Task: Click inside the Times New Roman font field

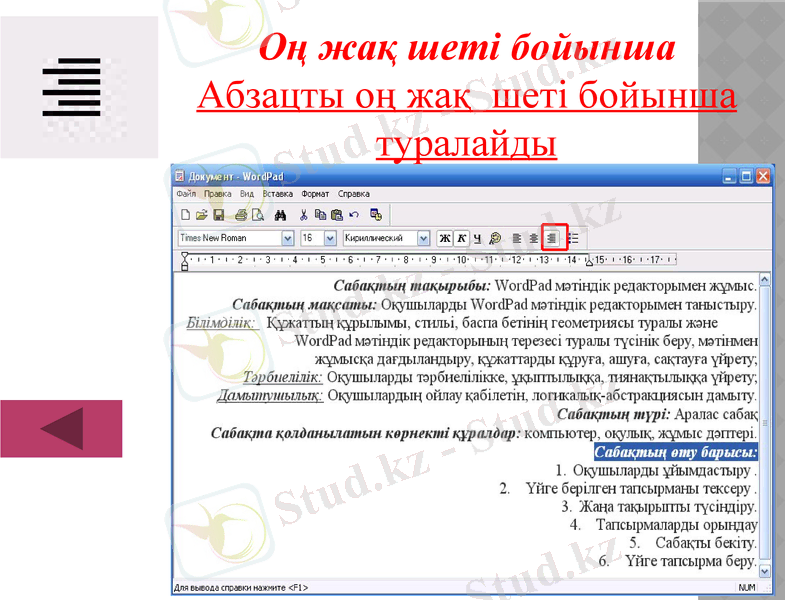Action: tap(230, 238)
